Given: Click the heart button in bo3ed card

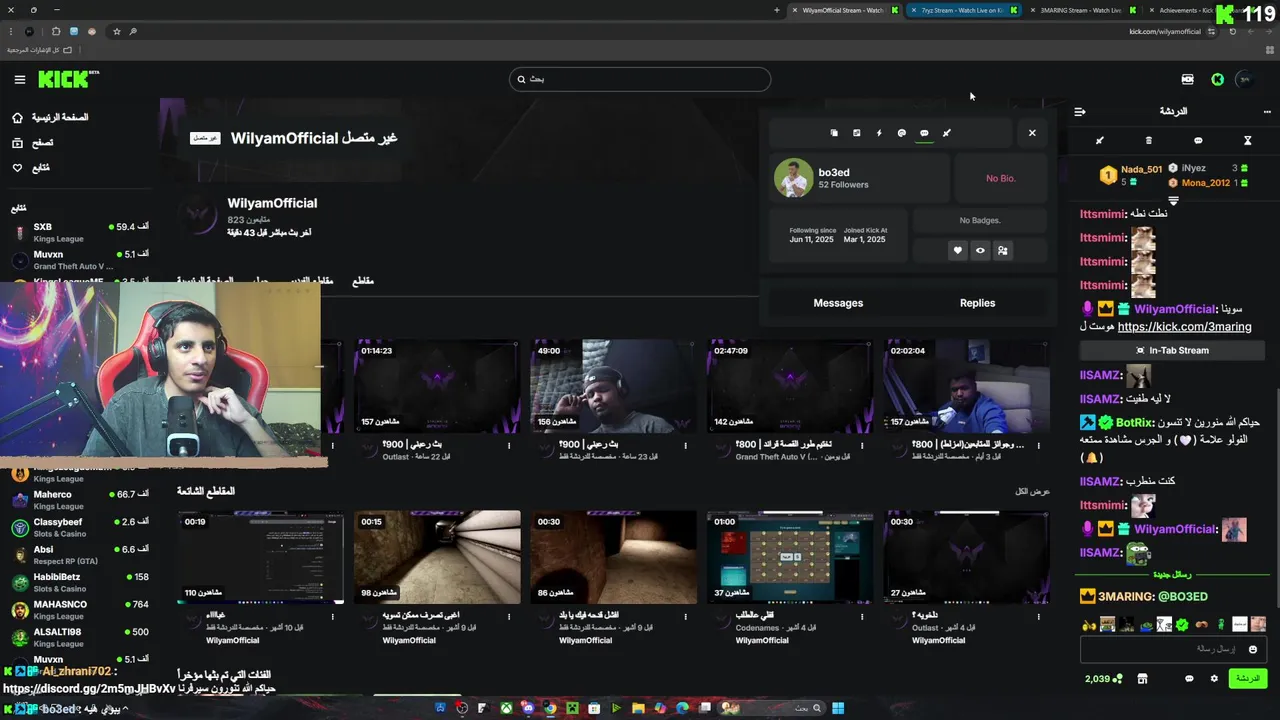Looking at the screenshot, I should (957, 251).
